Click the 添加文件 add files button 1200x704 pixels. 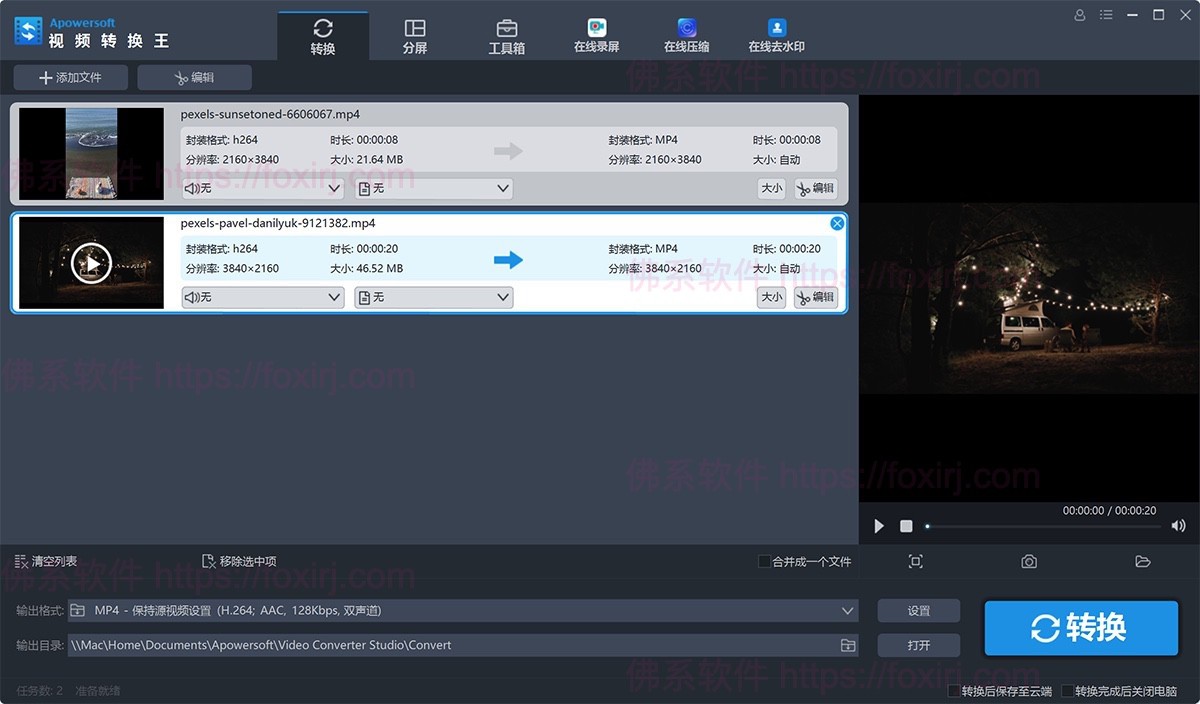pos(71,77)
